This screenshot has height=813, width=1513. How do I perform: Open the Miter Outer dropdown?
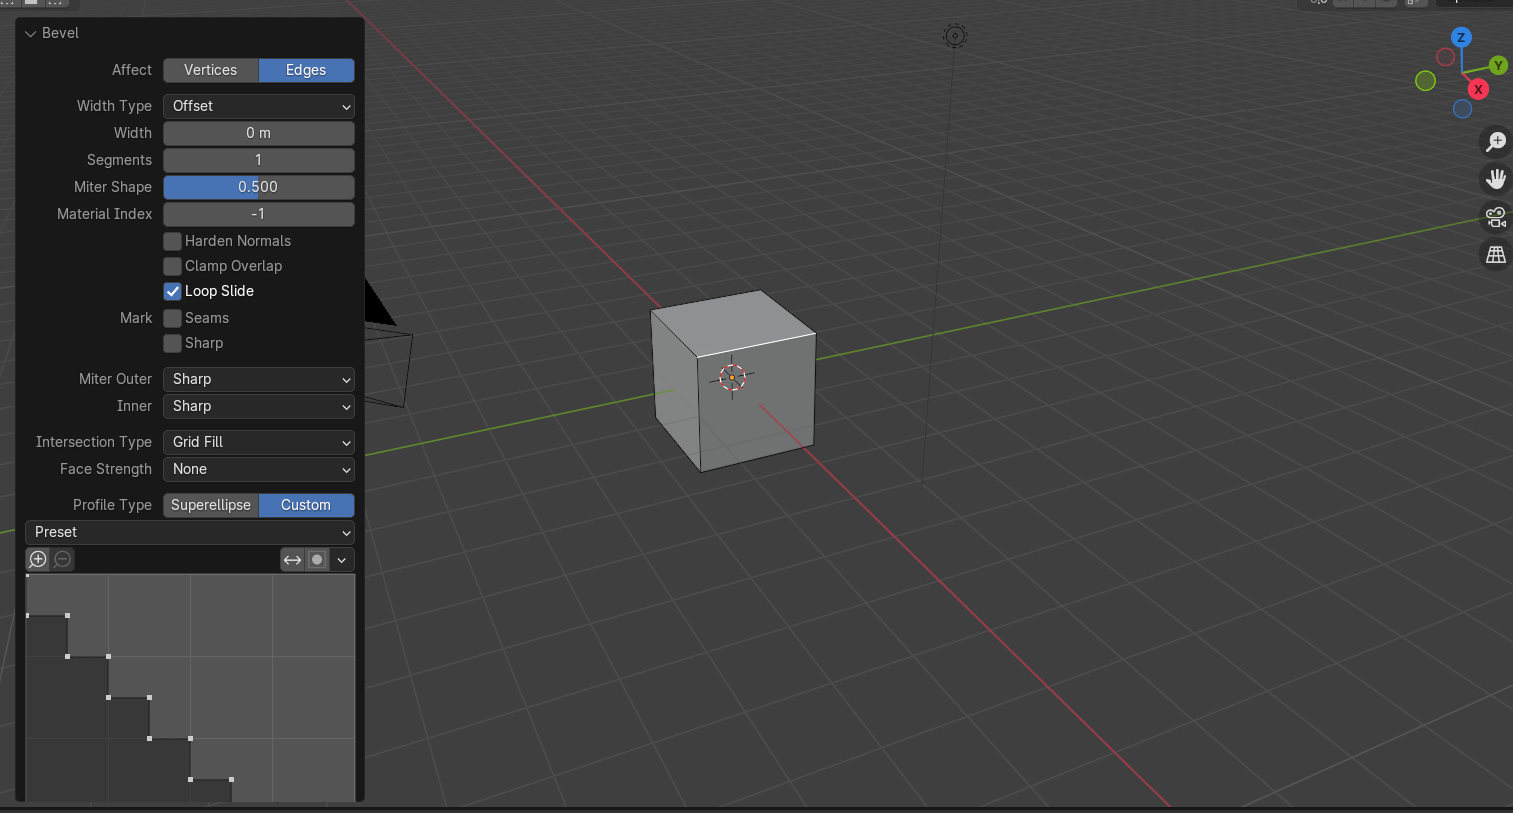click(259, 379)
